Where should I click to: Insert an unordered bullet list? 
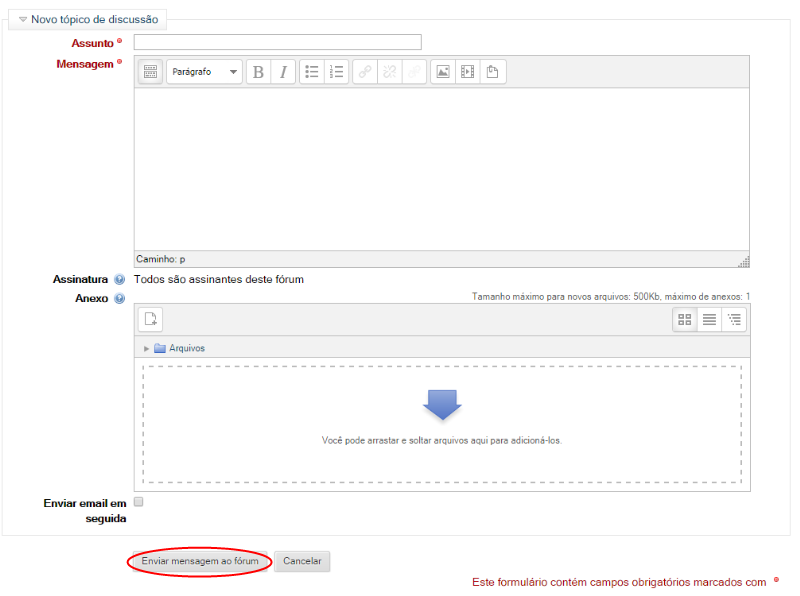tap(312, 72)
